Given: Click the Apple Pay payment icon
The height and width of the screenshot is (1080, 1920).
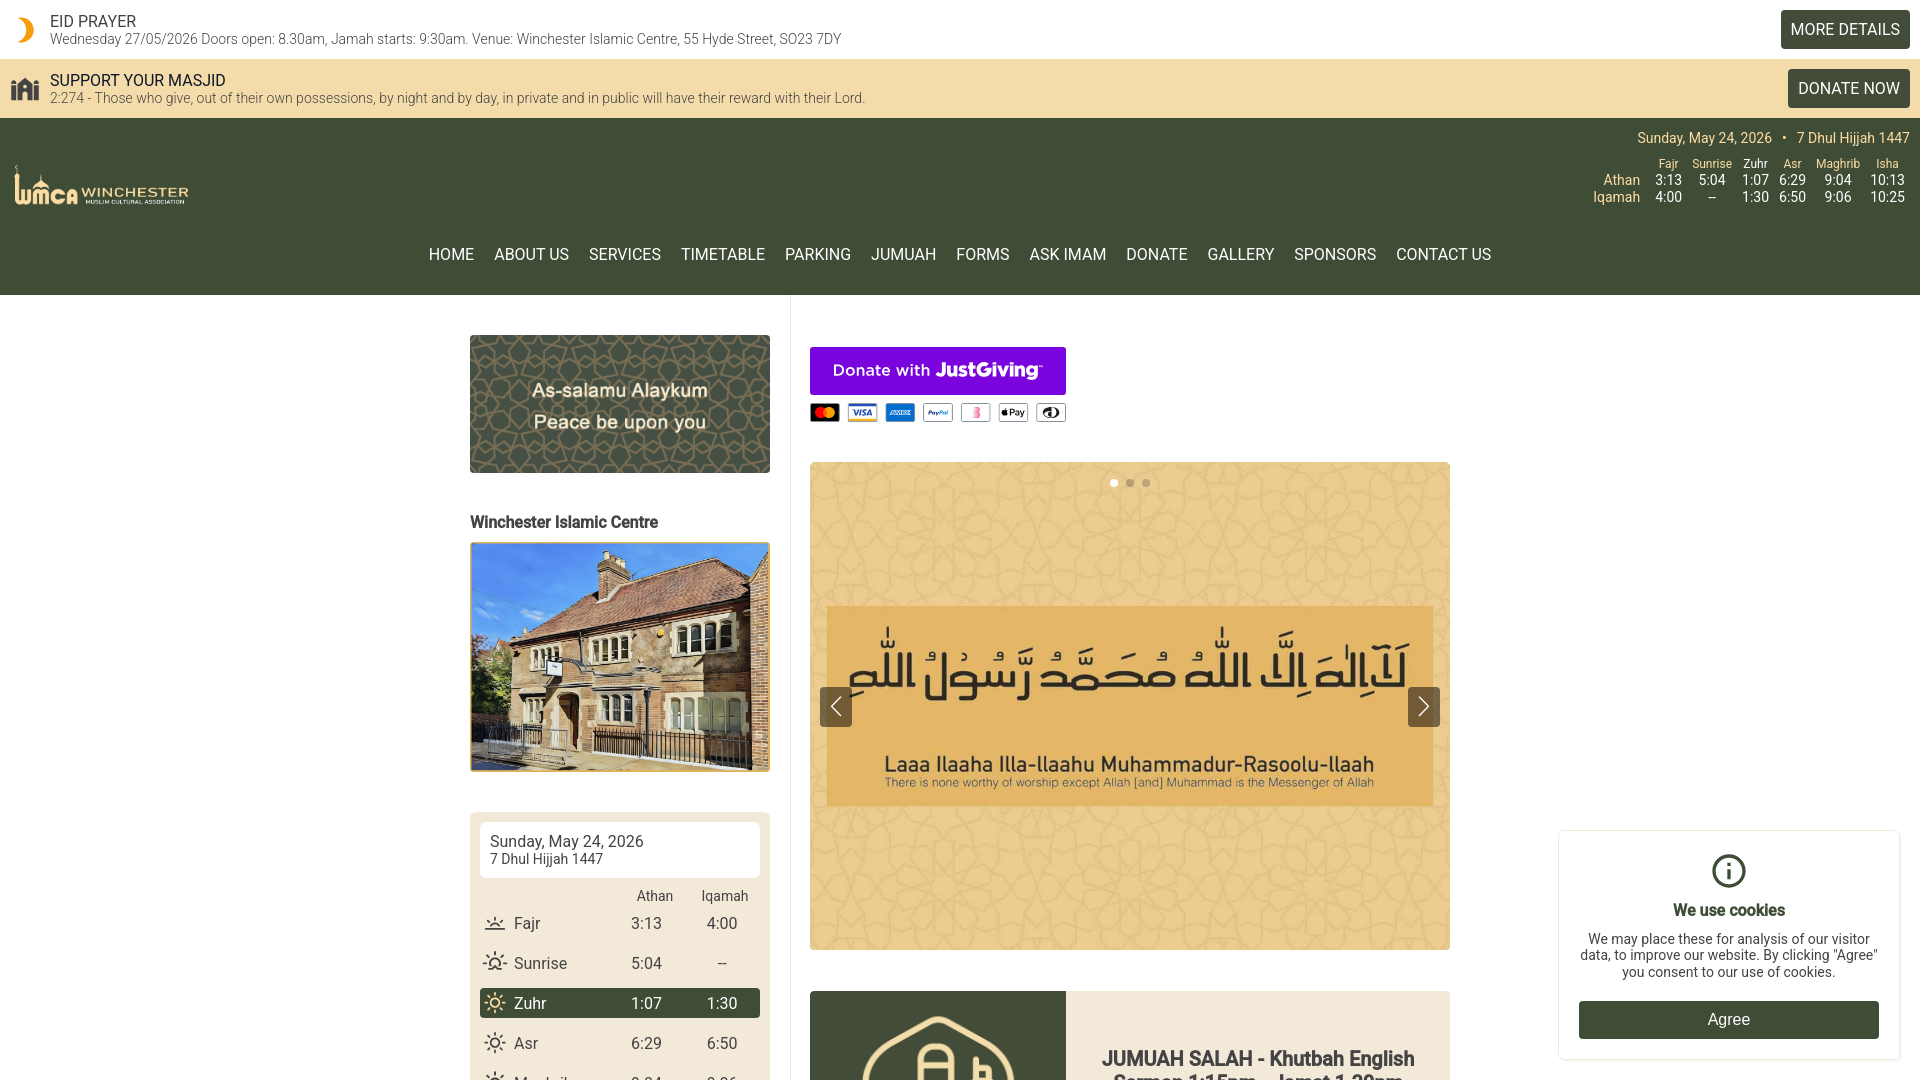Looking at the screenshot, I should click(x=1013, y=413).
